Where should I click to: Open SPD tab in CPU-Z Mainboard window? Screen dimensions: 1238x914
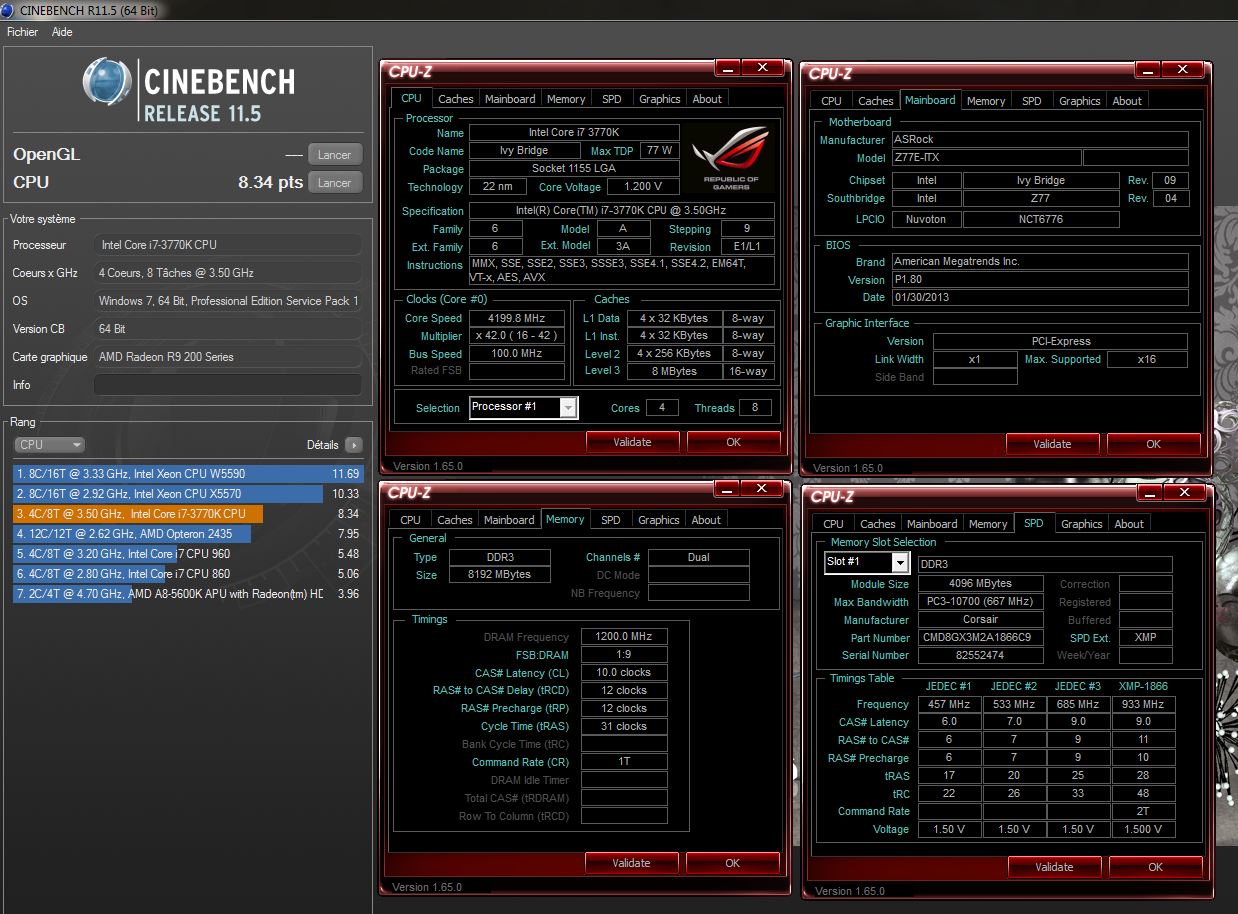(x=1031, y=101)
